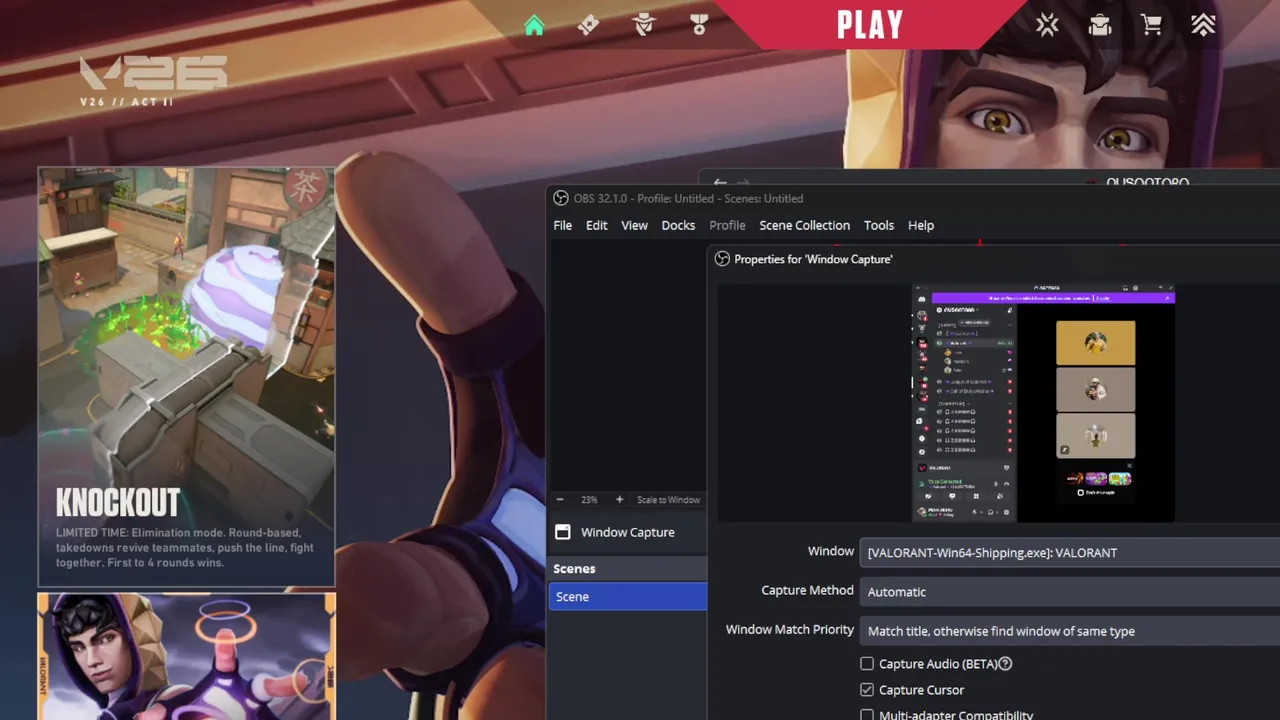The width and height of the screenshot is (1280, 720).
Task: Click the 23% zoom value
Action: [x=589, y=499]
